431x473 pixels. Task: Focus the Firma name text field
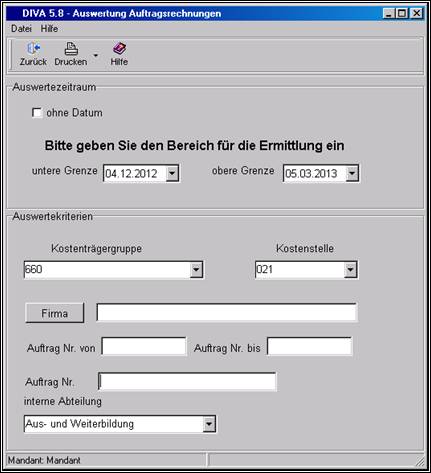(227, 313)
